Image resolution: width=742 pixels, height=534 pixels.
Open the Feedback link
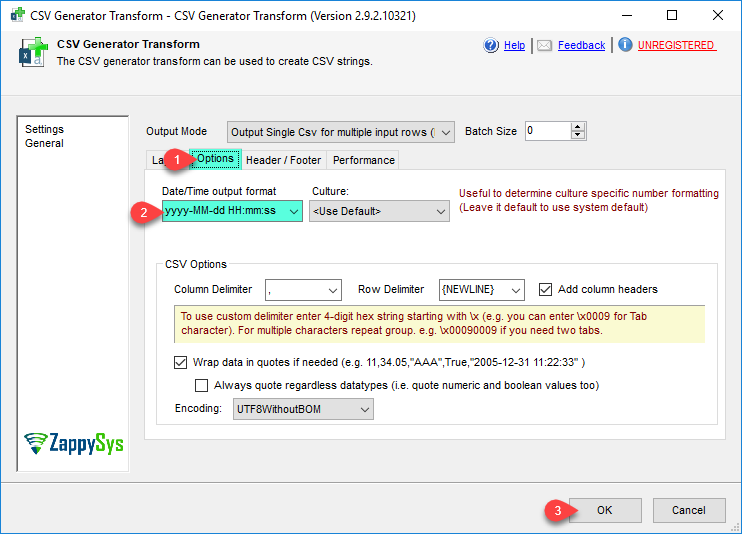tap(581, 45)
